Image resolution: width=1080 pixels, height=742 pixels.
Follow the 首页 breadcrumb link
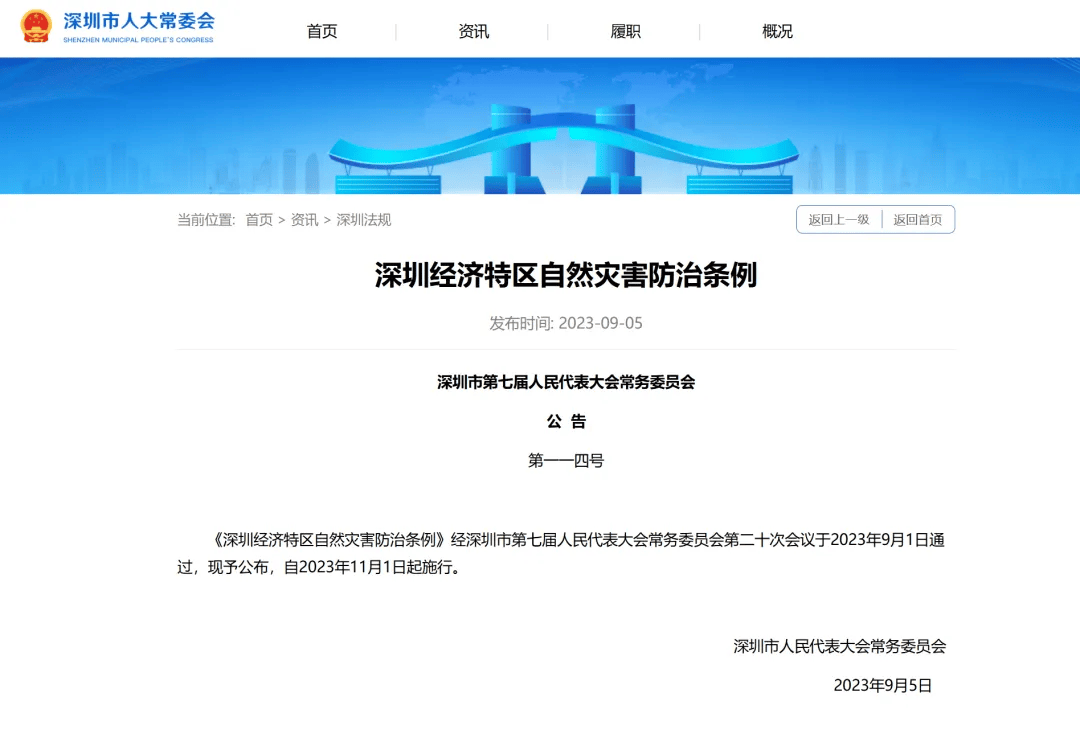(258, 219)
